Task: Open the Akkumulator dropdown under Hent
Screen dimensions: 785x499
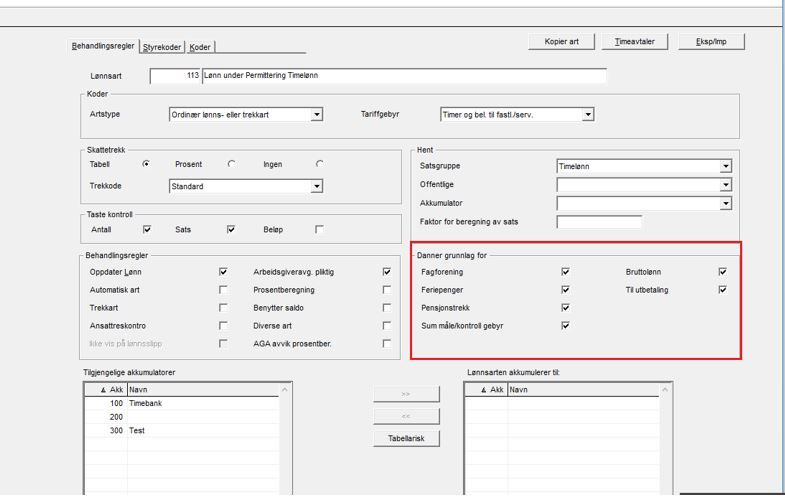Action: [x=725, y=203]
